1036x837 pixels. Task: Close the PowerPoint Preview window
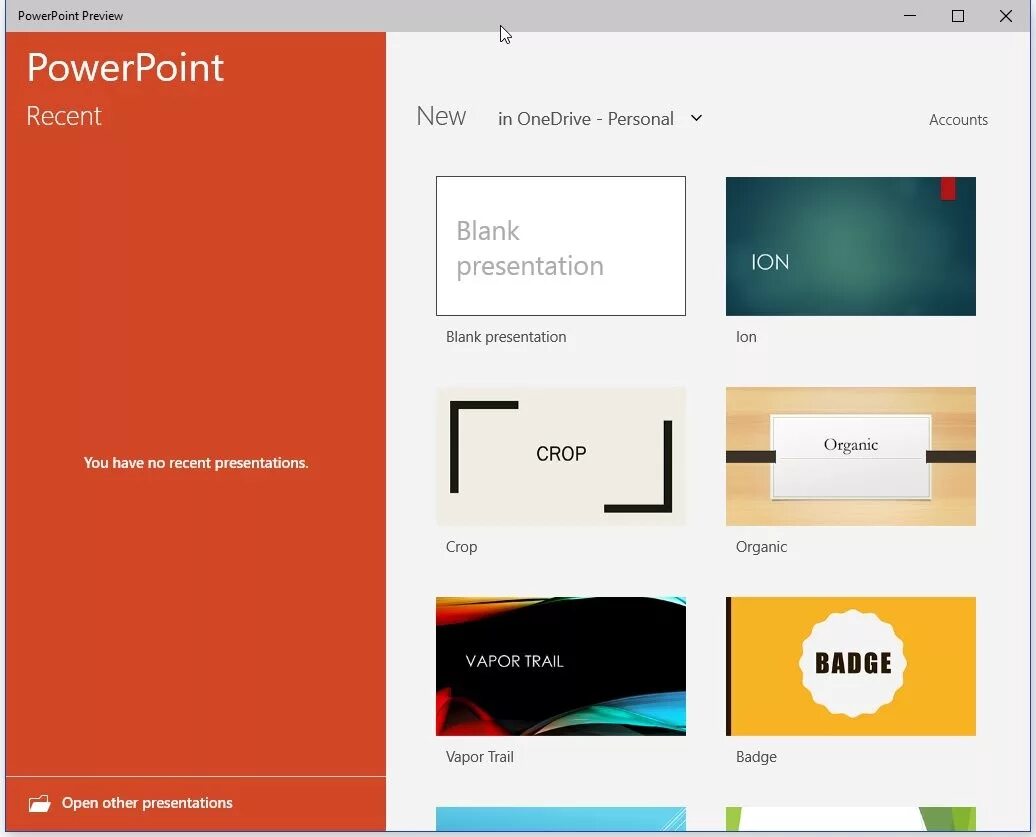(x=1006, y=16)
